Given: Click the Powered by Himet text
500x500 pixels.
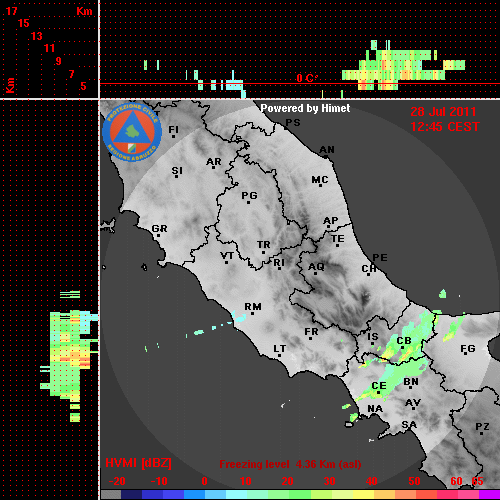Looking at the screenshot, I should (x=305, y=108).
